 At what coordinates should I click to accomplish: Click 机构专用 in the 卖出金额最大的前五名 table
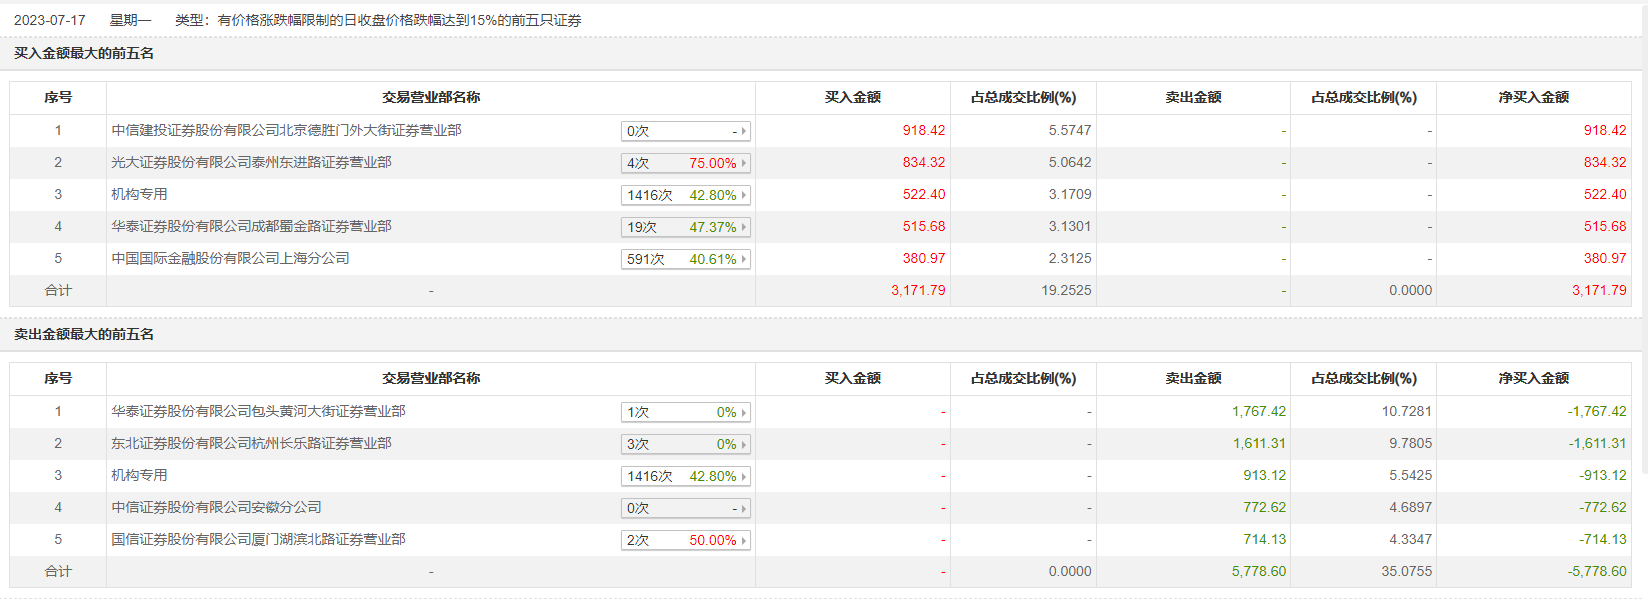coord(139,475)
